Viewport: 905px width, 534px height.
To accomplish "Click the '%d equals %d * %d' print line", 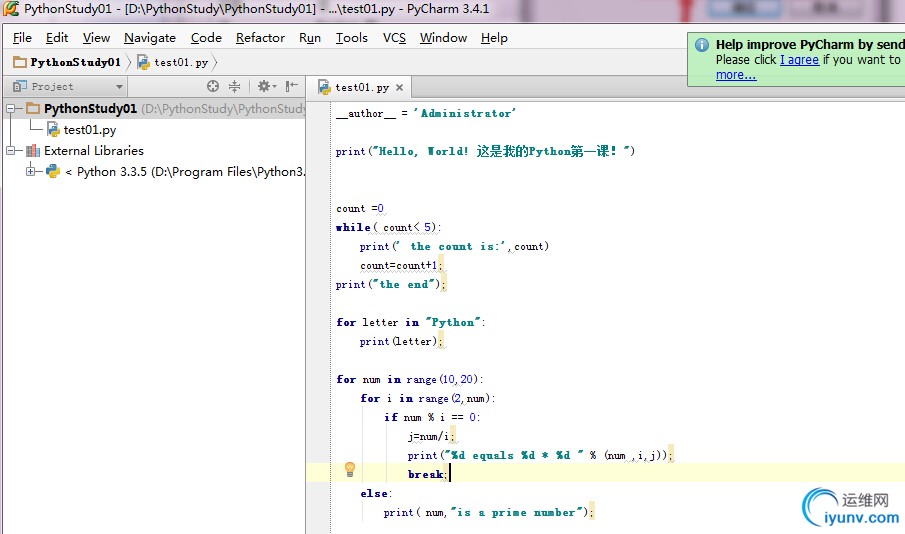I will pyautogui.click(x=540, y=455).
